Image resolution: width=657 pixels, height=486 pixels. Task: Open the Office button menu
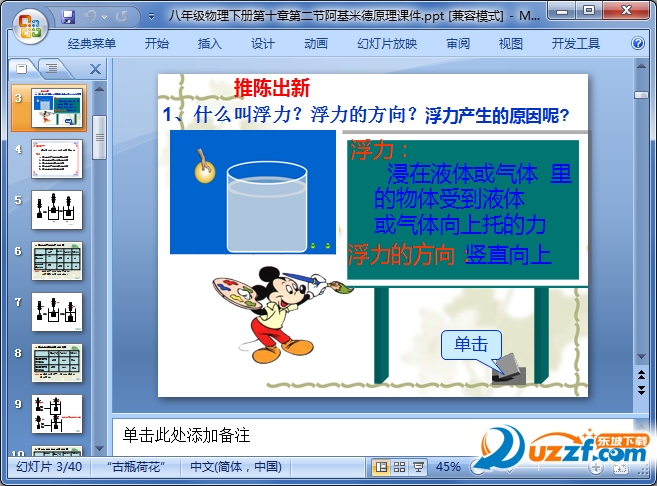coord(29,26)
